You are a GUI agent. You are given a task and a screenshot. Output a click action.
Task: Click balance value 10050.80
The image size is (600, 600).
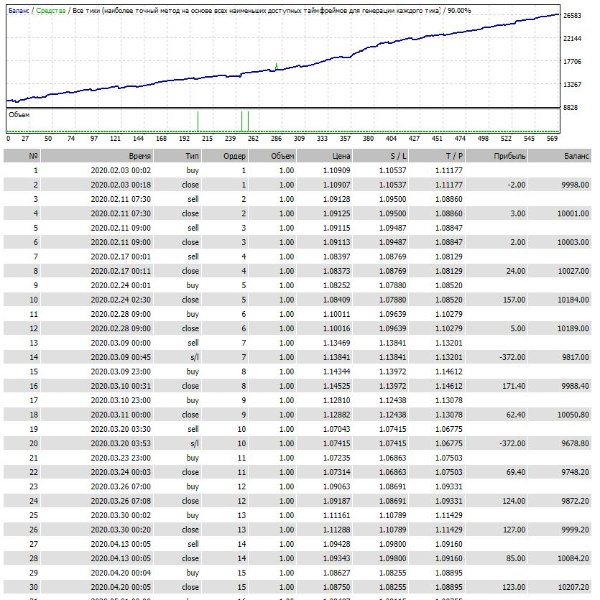coord(573,415)
